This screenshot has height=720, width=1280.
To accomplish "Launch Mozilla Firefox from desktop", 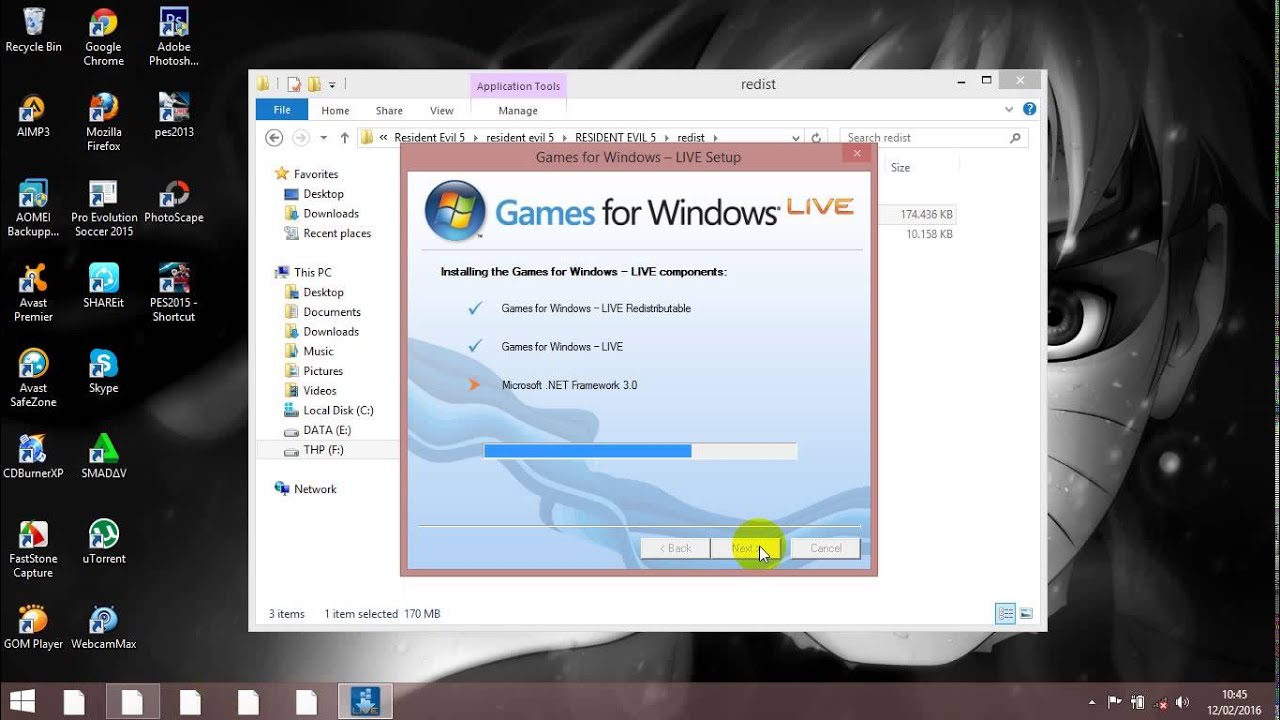I will pos(103,122).
